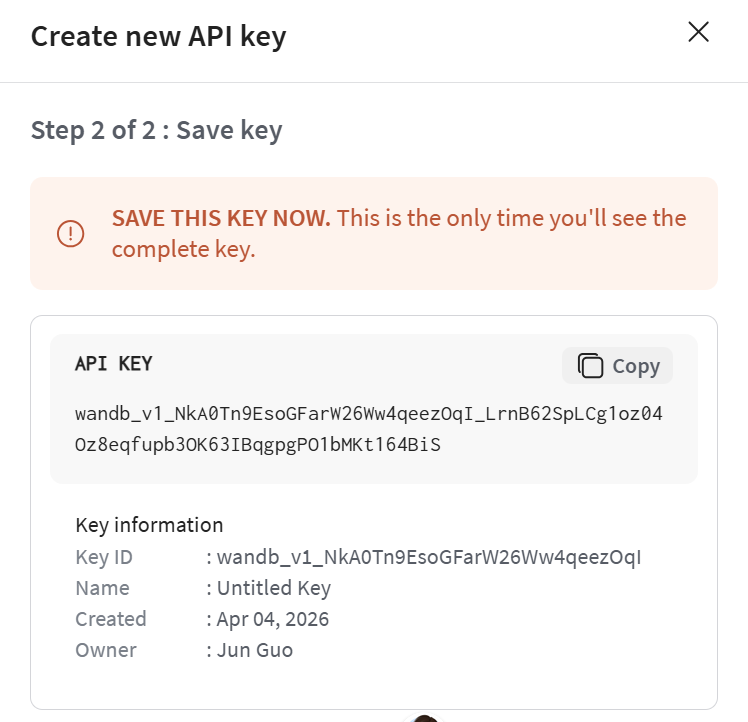The width and height of the screenshot is (748, 722).
Task: Click the Created field label
Action: coord(111,619)
